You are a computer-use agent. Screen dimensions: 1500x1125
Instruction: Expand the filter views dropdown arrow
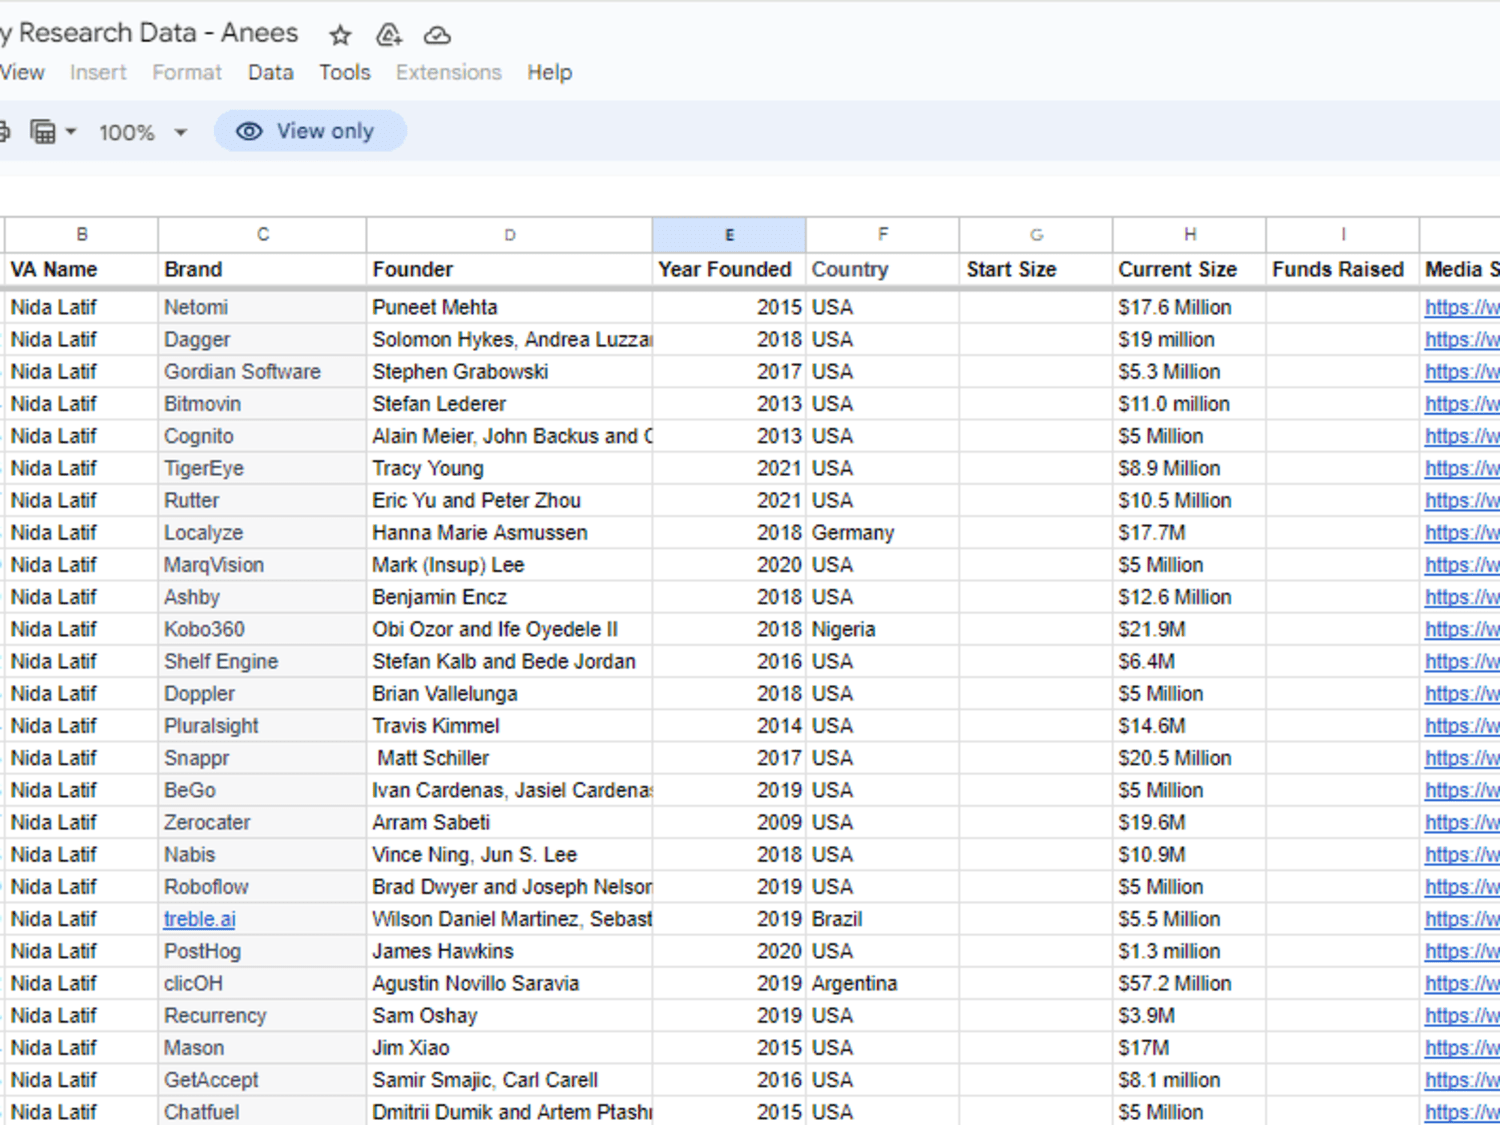(x=71, y=131)
